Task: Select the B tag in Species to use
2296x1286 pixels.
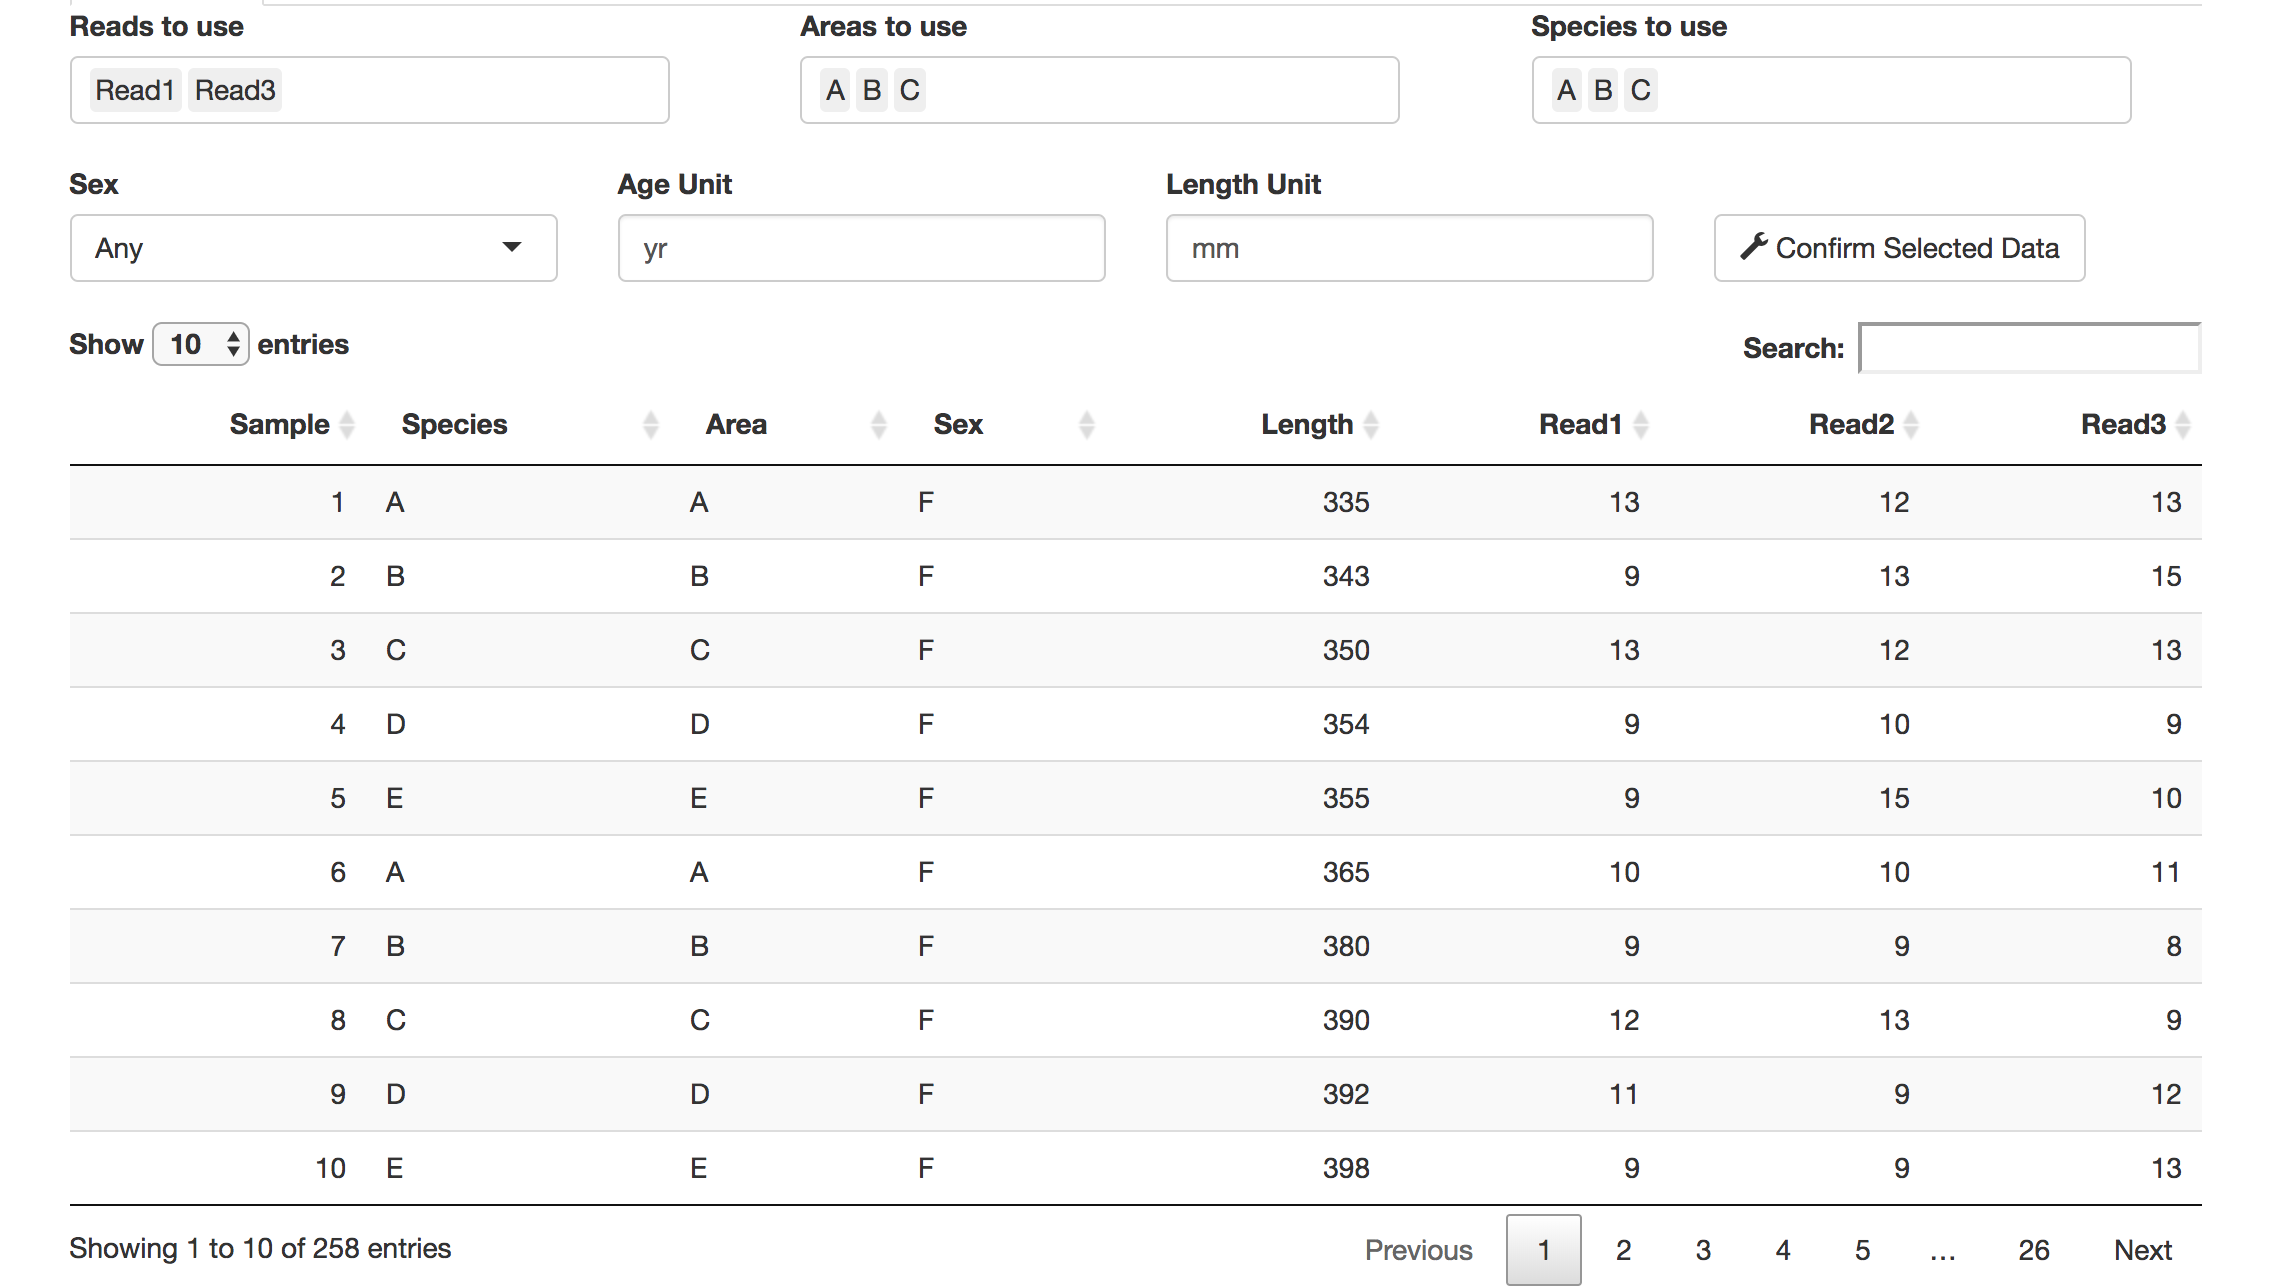Action: point(1603,90)
